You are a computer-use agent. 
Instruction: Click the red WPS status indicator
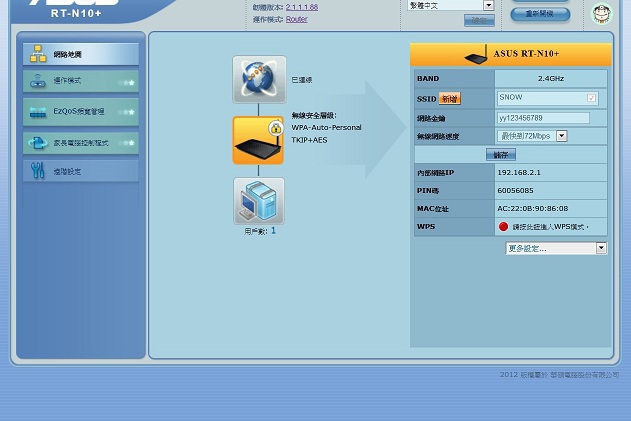pos(503,227)
